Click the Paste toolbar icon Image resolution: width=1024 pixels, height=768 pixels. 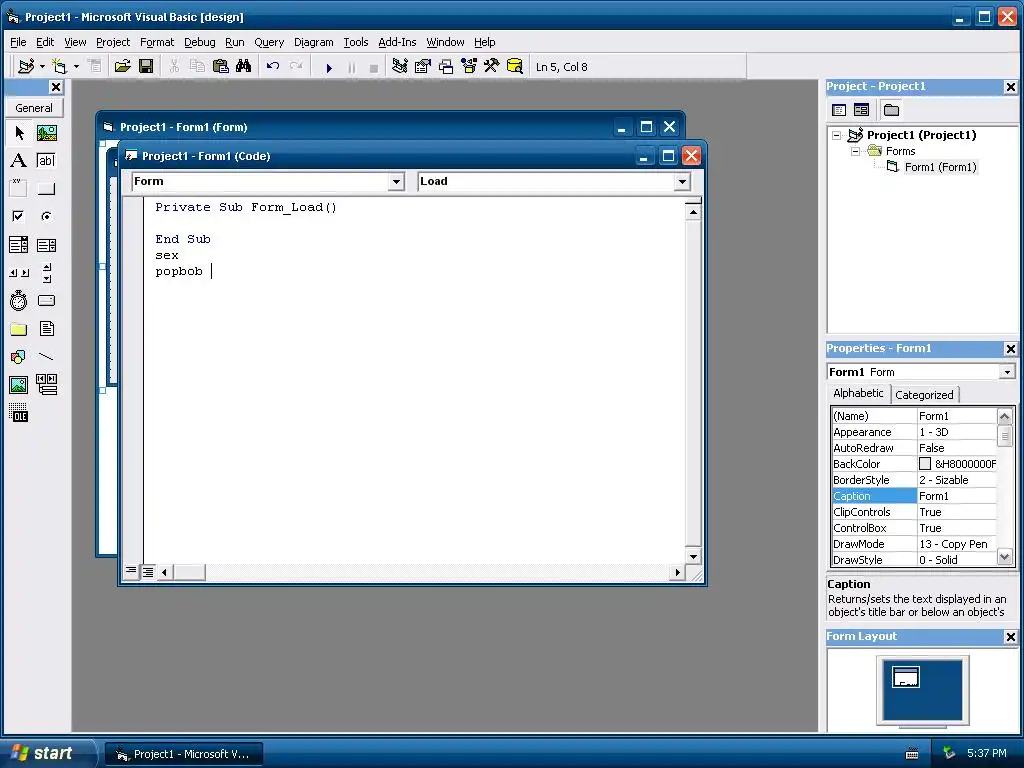point(221,66)
